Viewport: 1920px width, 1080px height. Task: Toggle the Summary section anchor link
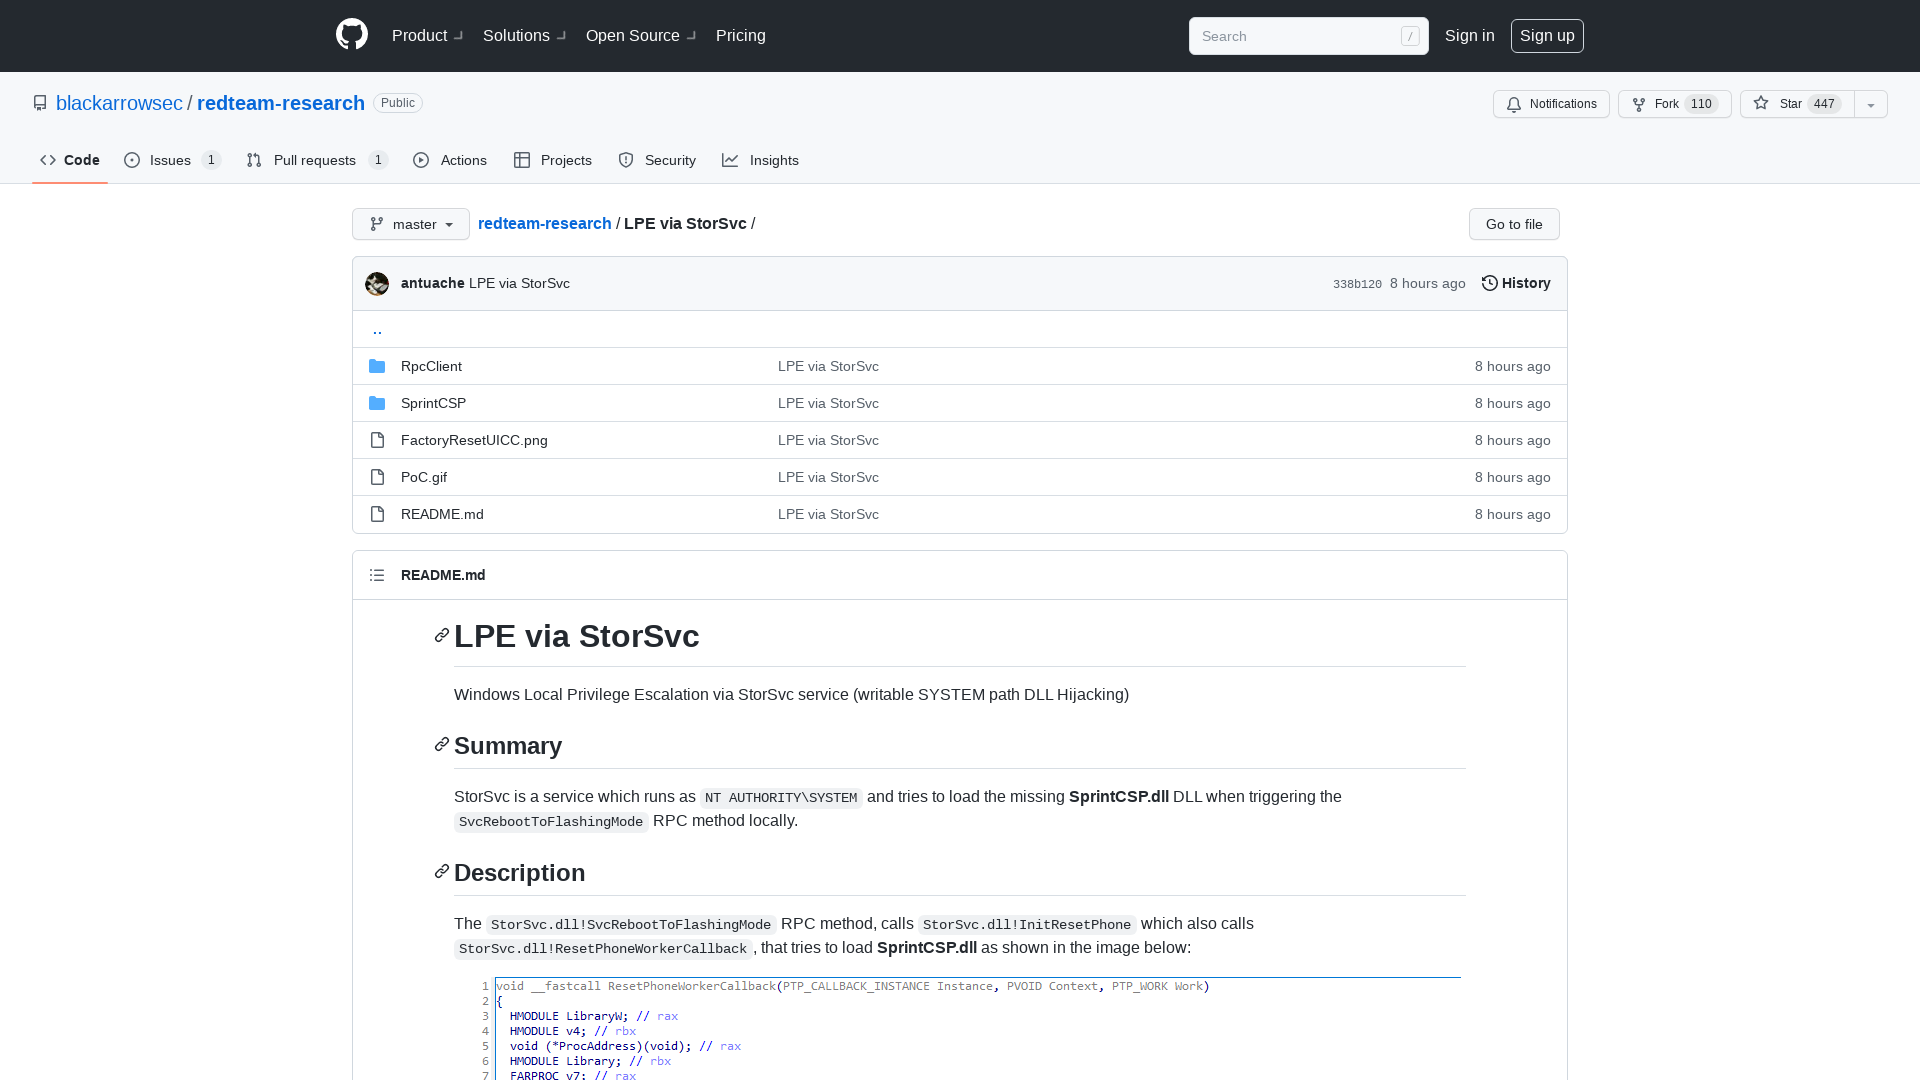440,745
